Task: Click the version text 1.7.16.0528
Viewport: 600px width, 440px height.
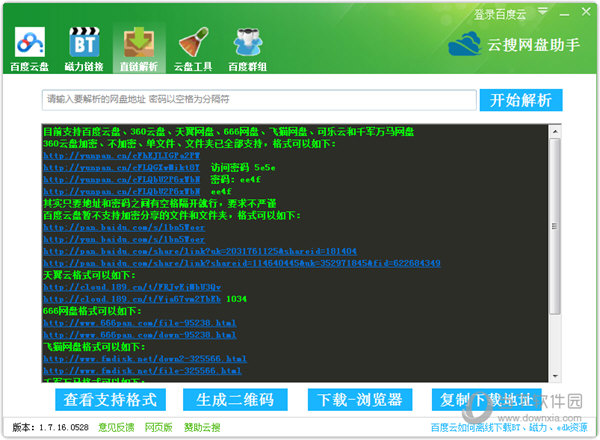Action: coord(64,427)
